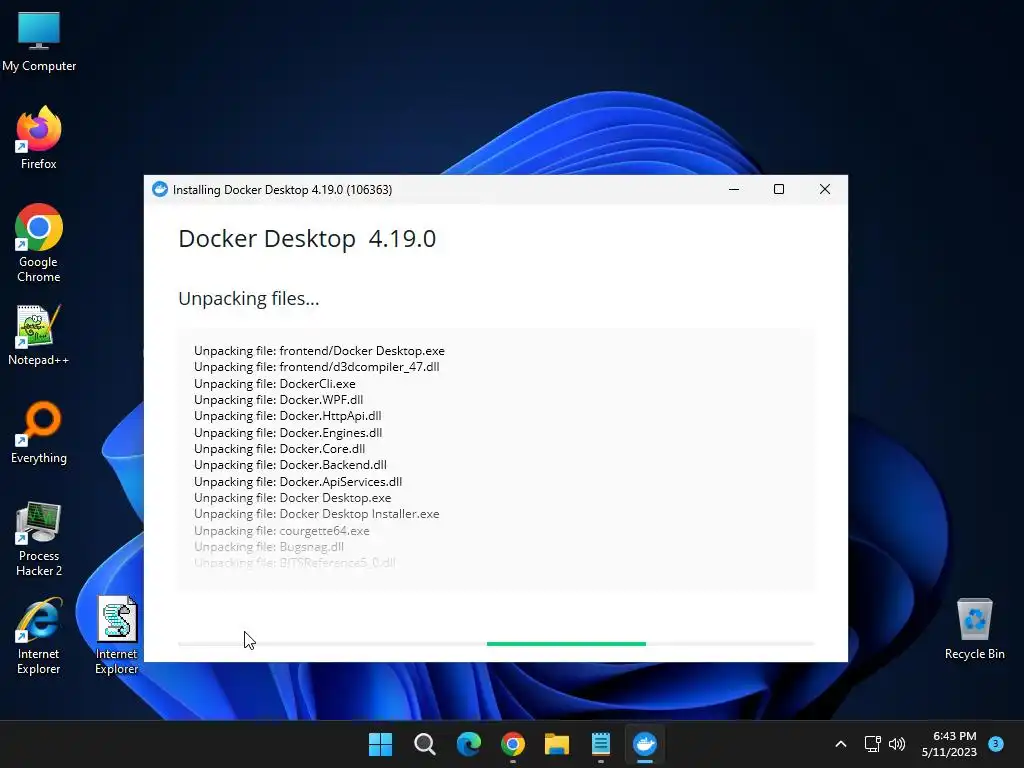Image resolution: width=1024 pixels, height=768 pixels.
Task: Select log line 'Bugsnag.dll'
Action: coord(269,547)
